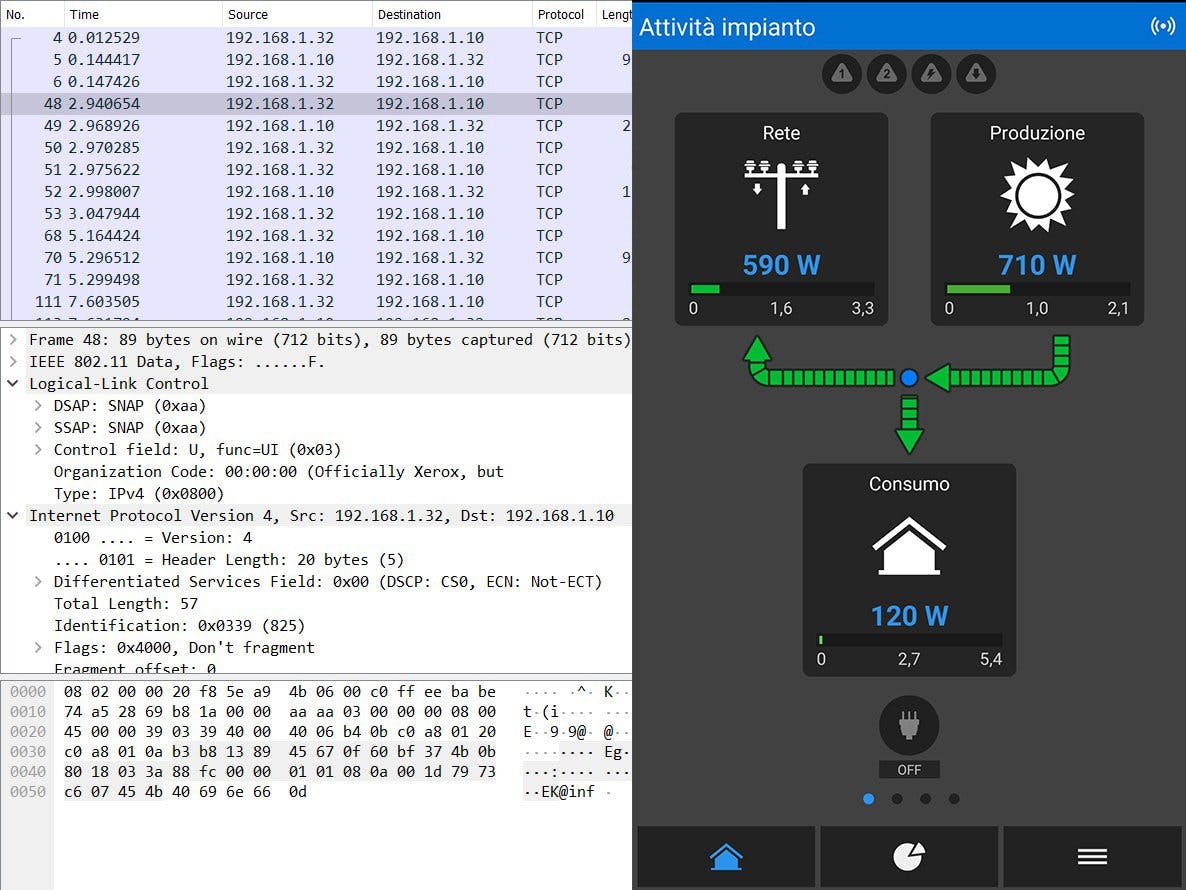
Task: Click the Type: IPv4 (0x0800) line
Action: [x=138, y=493]
